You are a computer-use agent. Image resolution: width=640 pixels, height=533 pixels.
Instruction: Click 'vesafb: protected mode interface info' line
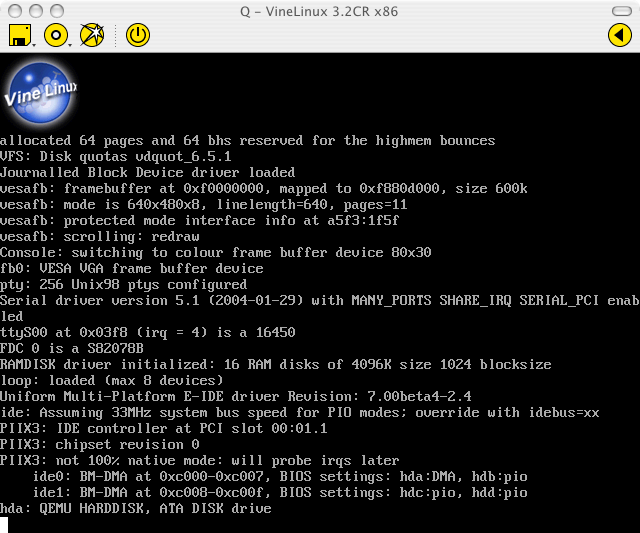199,220
